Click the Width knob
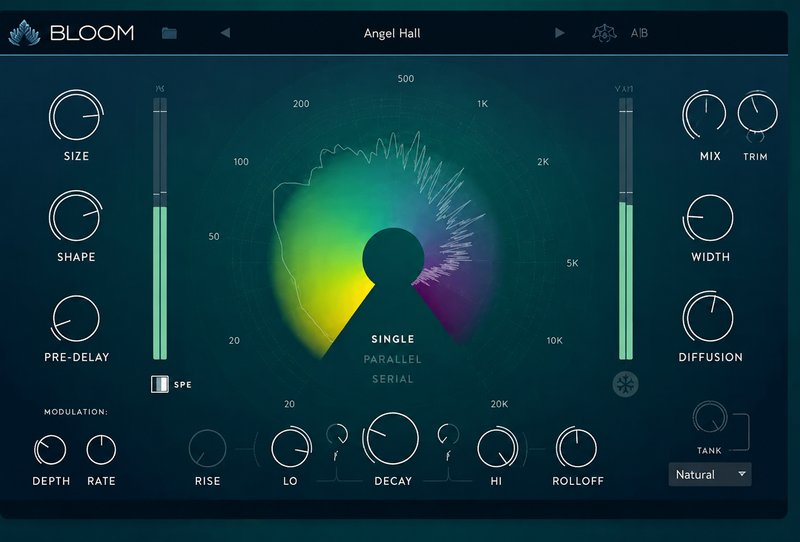The width and height of the screenshot is (800, 542). (x=709, y=218)
